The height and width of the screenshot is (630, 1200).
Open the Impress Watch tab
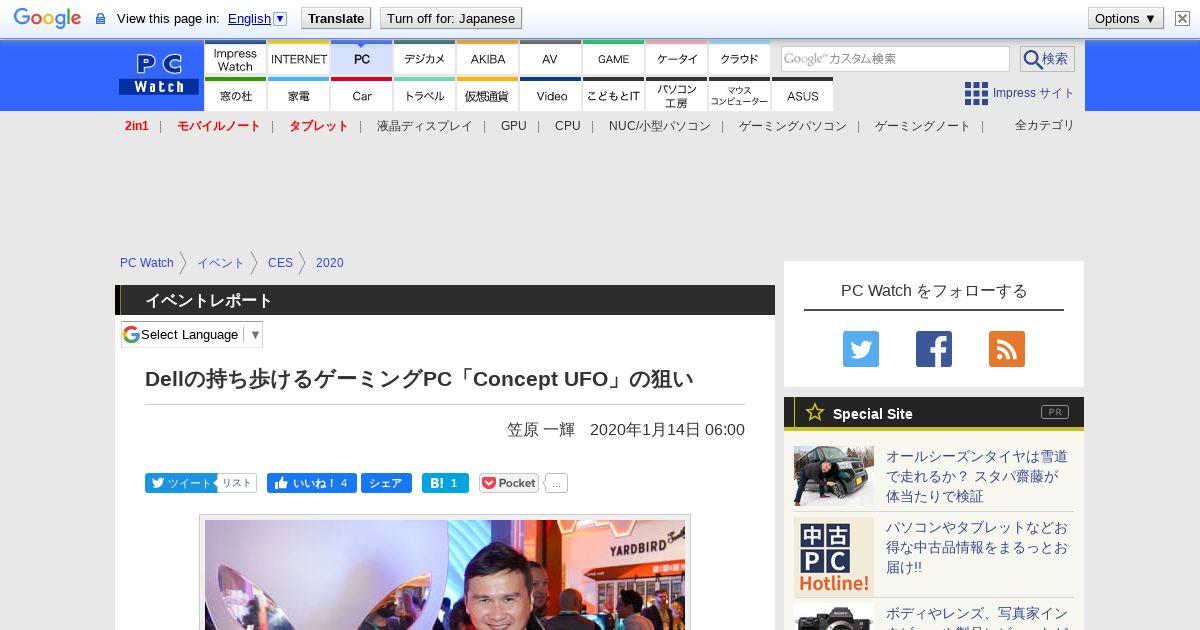pos(235,59)
